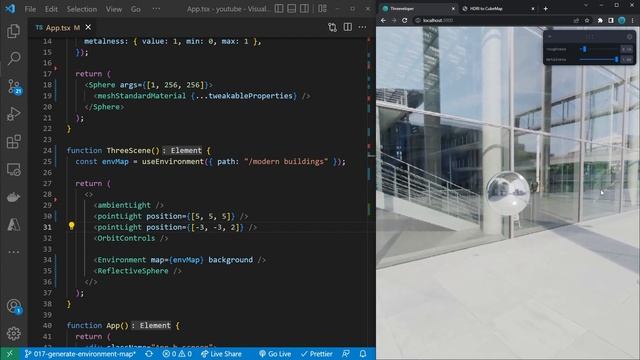Go forward in the browser
The image size is (640, 360).
(x=394, y=20)
